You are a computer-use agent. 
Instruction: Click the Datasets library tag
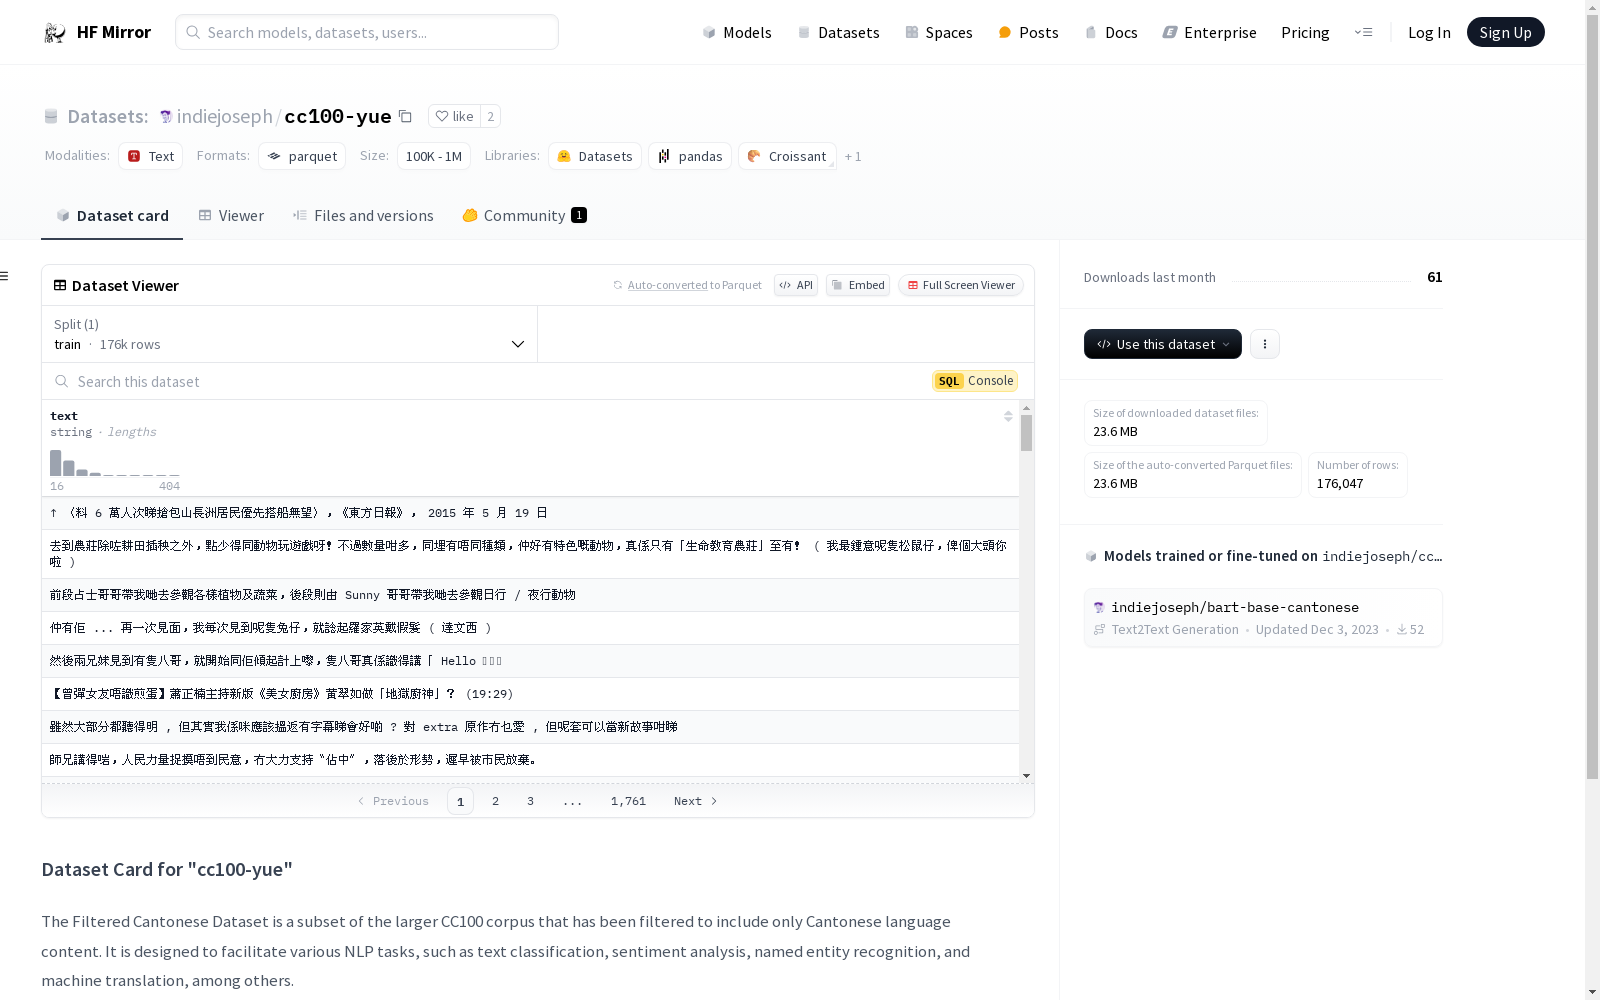(595, 156)
